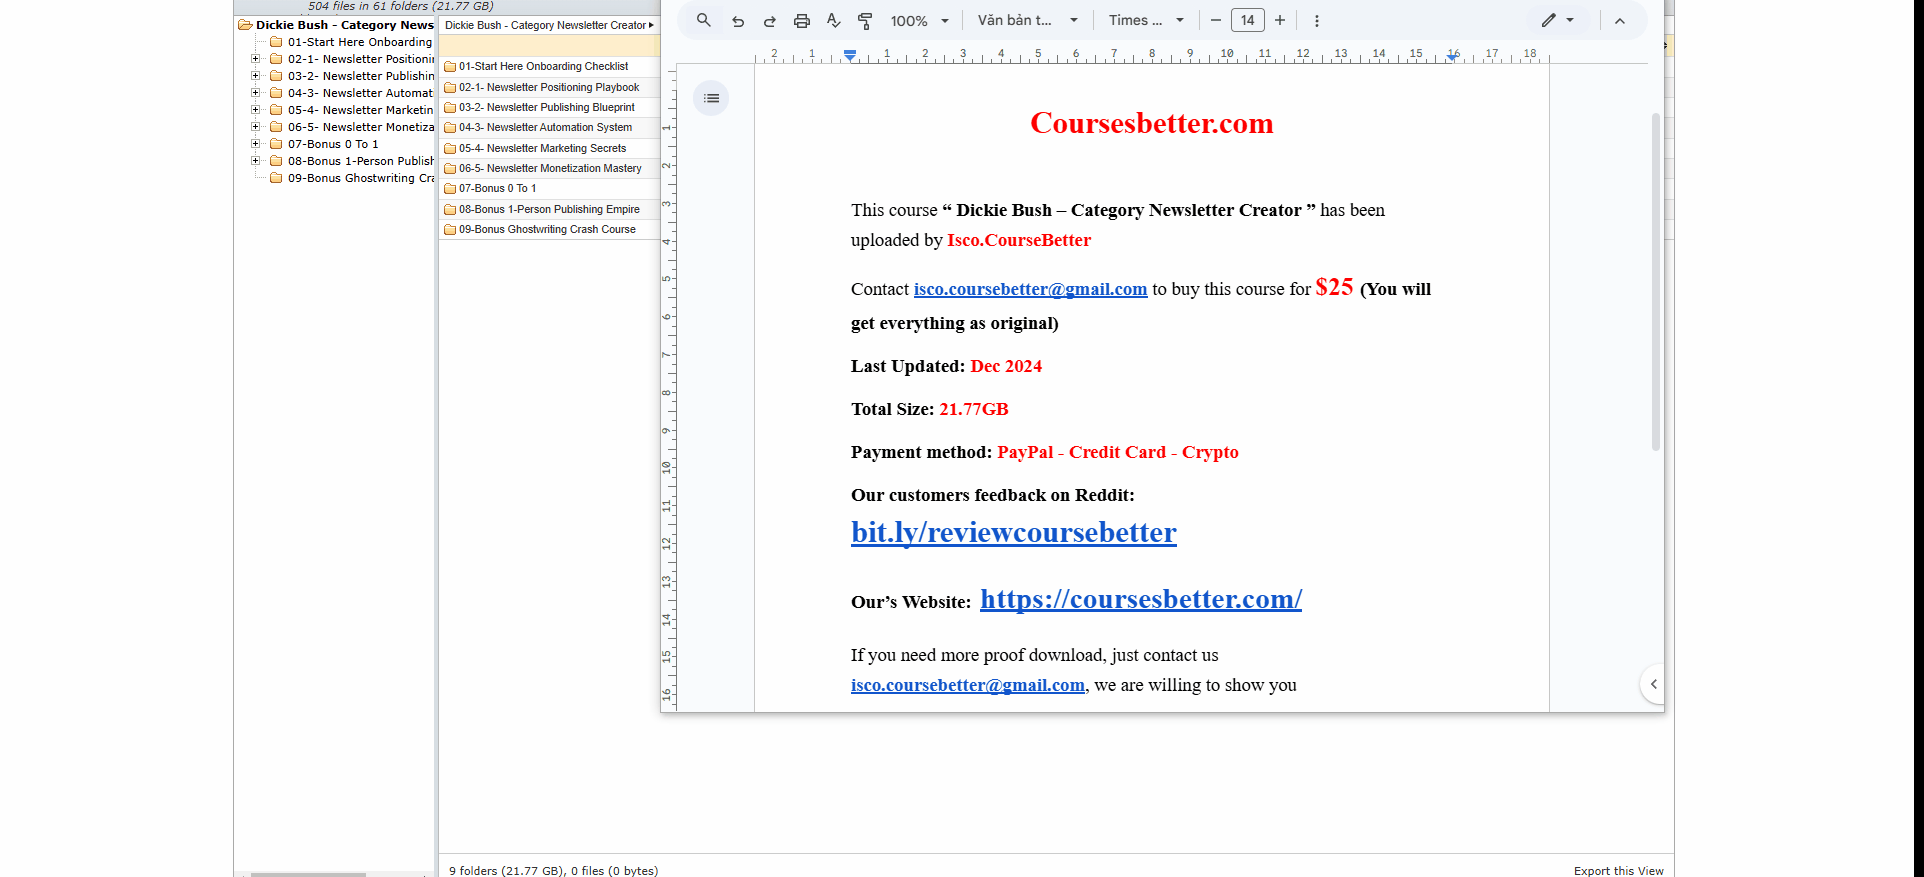Image resolution: width=1924 pixels, height=877 pixels.
Task: Click folder icon of 06-5- Newsletter Monetiza tree item
Action: point(276,127)
